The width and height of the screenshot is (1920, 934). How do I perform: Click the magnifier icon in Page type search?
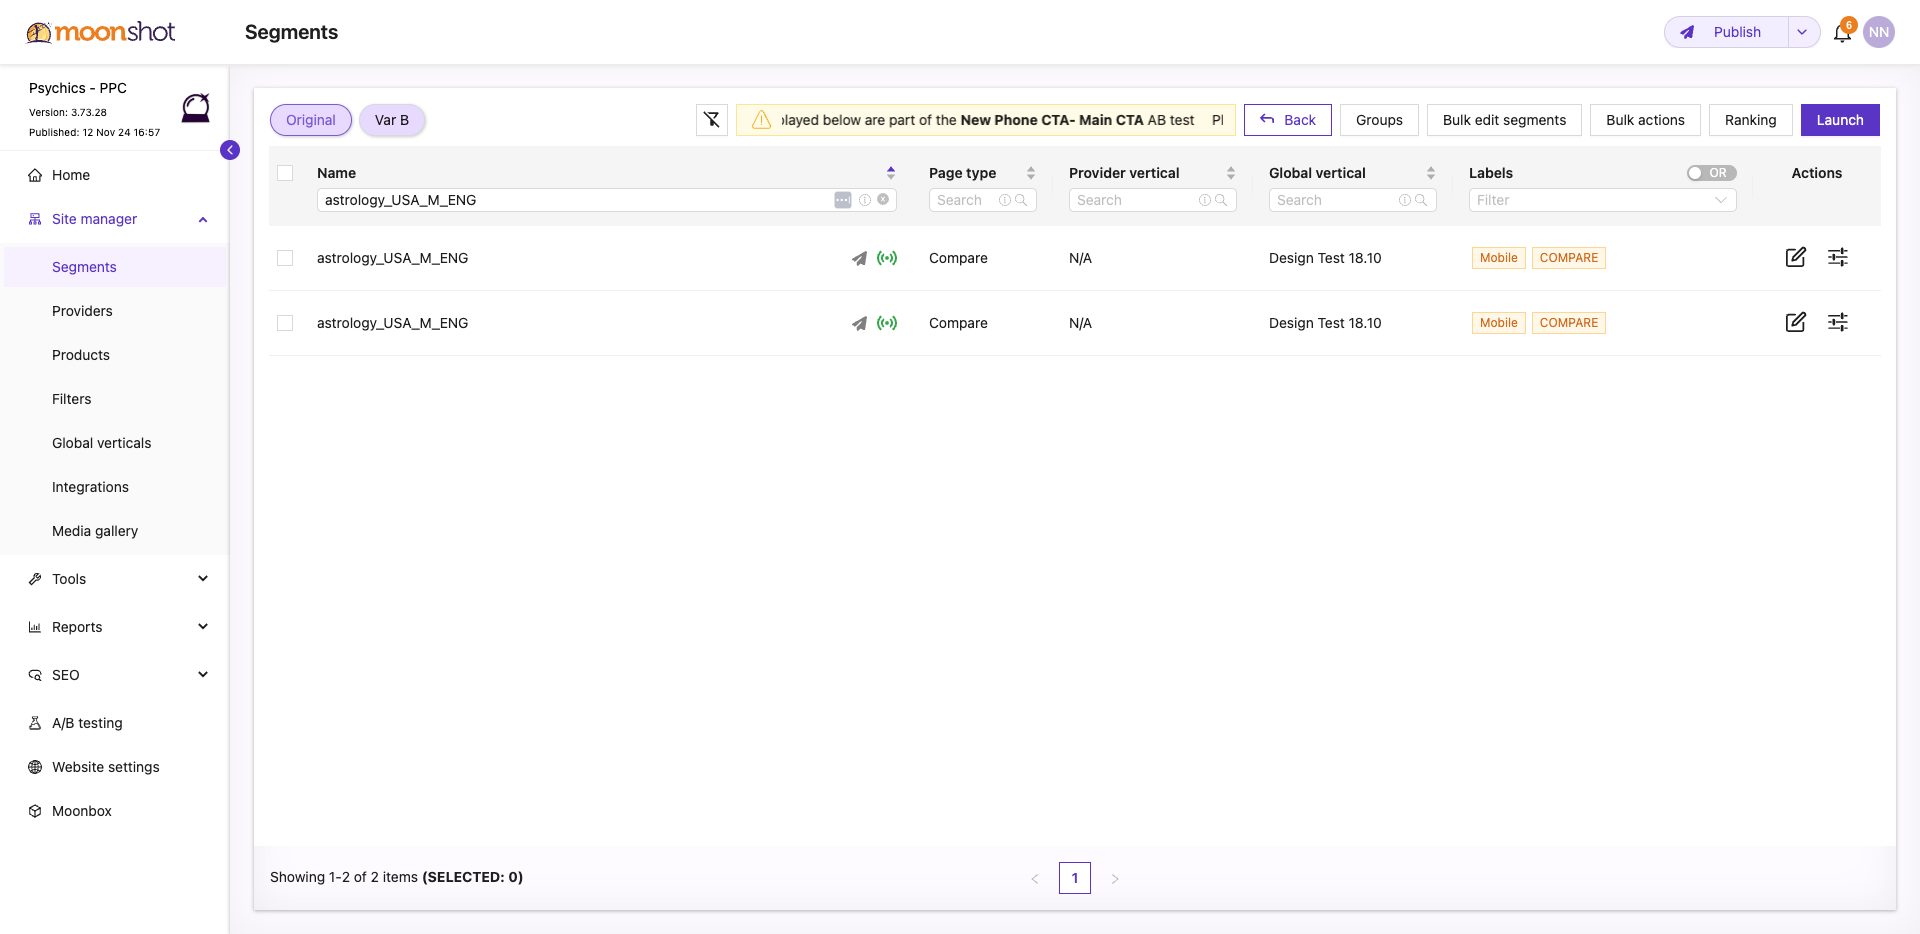click(1021, 200)
